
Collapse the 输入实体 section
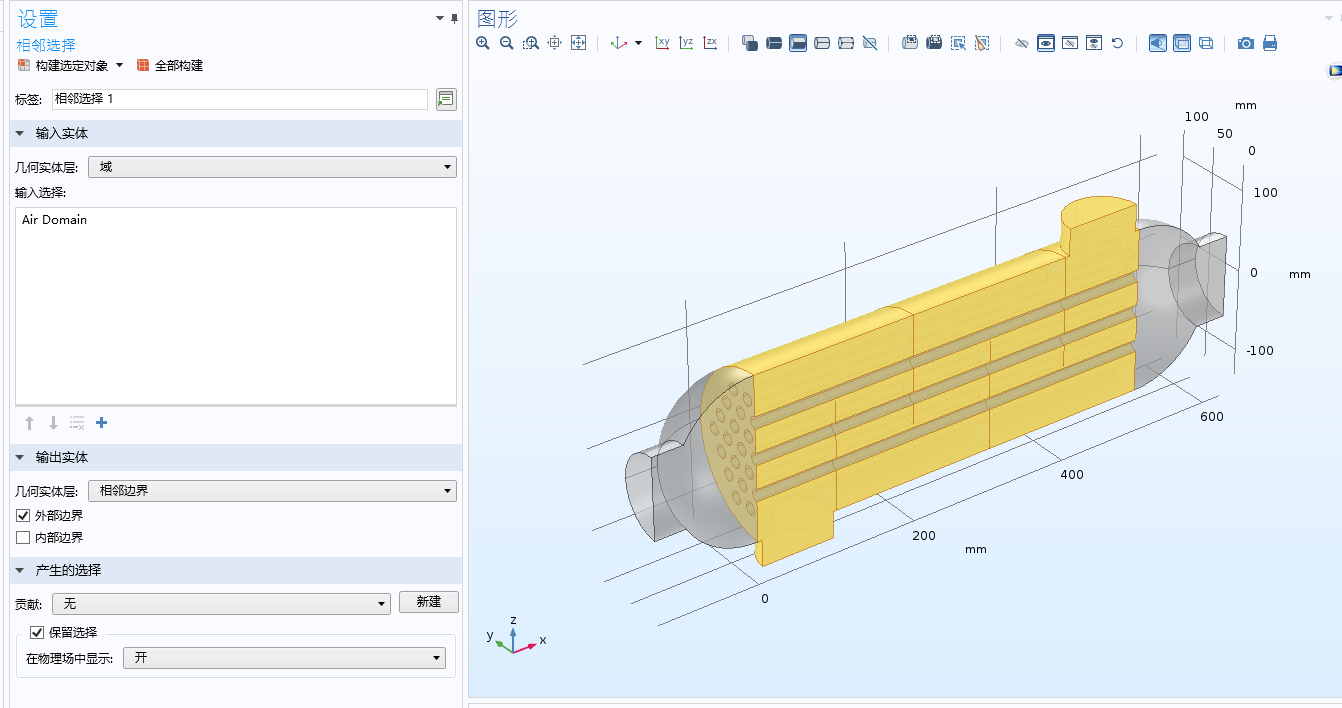click(x=20, y=133)
